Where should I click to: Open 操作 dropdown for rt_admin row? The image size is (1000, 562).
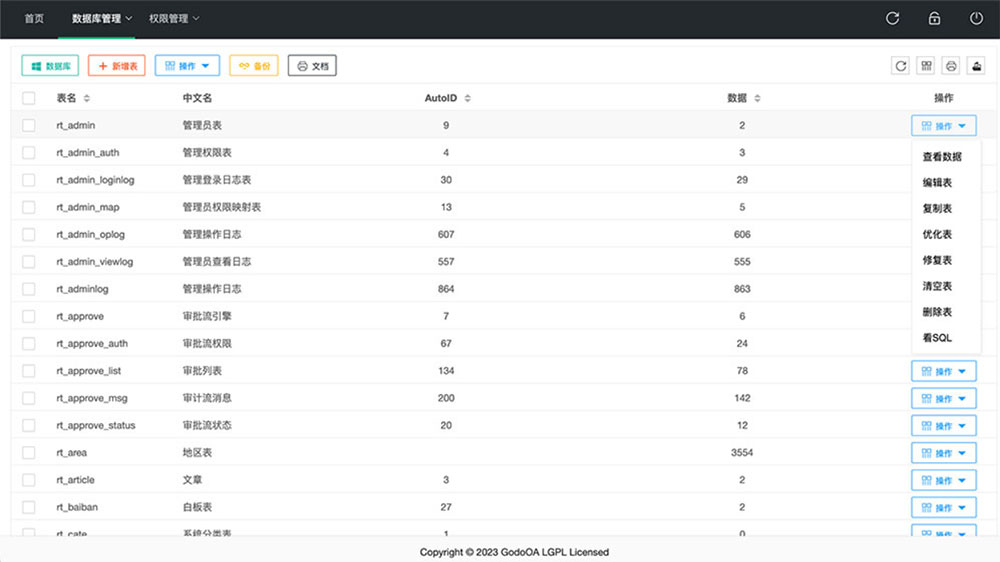943,126
